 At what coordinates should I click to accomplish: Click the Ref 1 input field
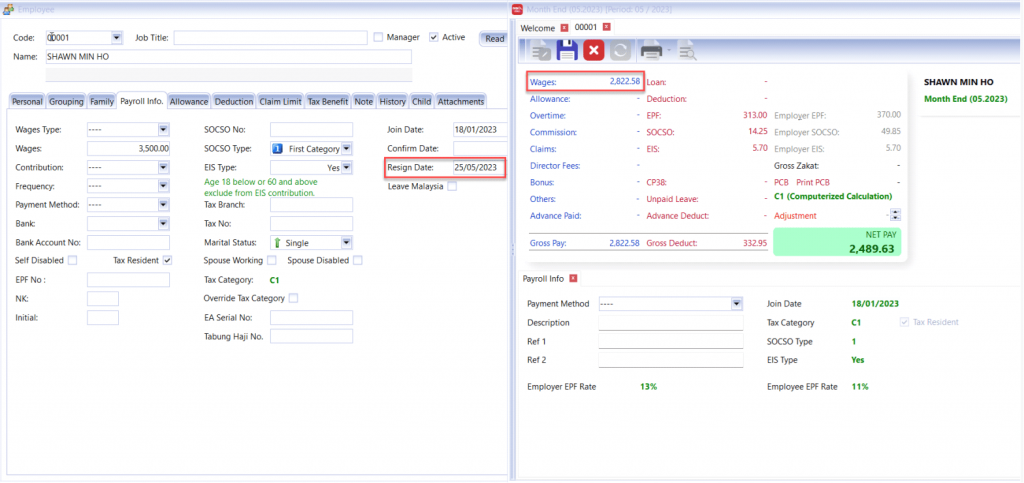pyautogui.click(x=671, y=341)
